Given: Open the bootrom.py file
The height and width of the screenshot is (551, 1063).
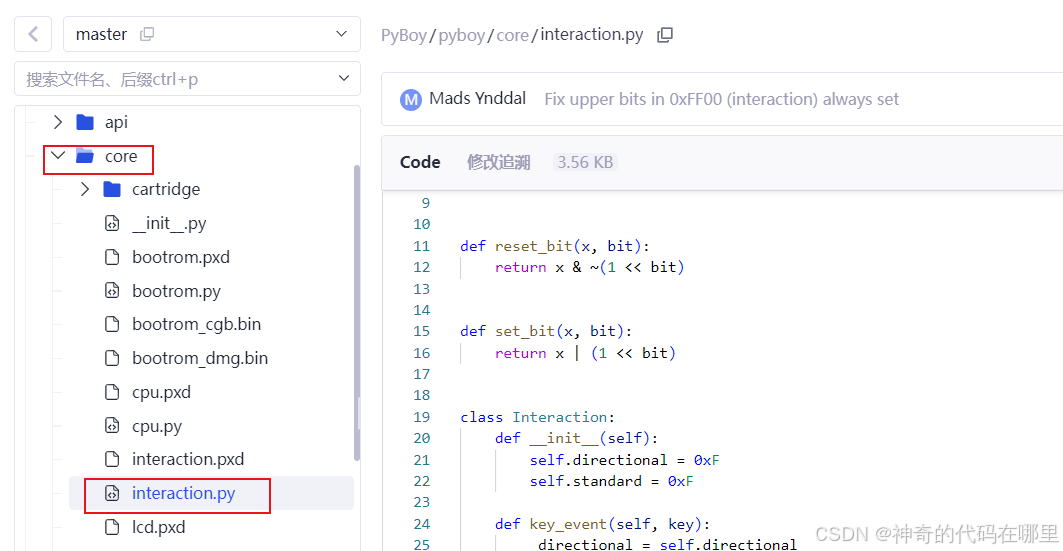Looking at the screenshot, I should pyautogui.click(x=176, y=291).
